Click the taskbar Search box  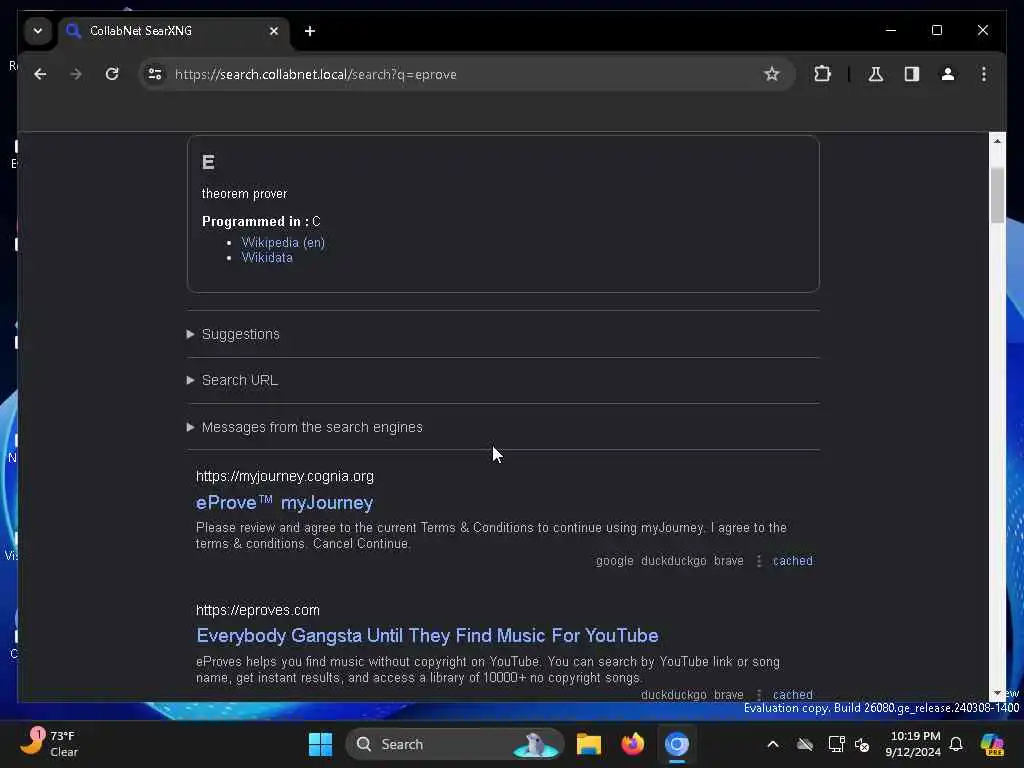[455, 744]
